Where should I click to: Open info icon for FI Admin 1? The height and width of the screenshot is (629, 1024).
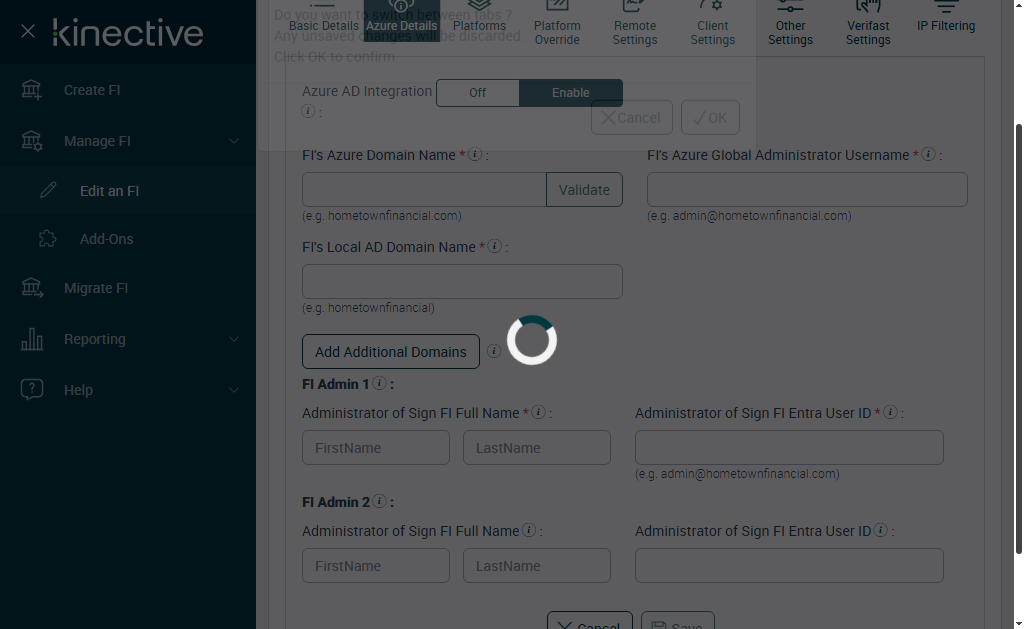pos(379,383)
